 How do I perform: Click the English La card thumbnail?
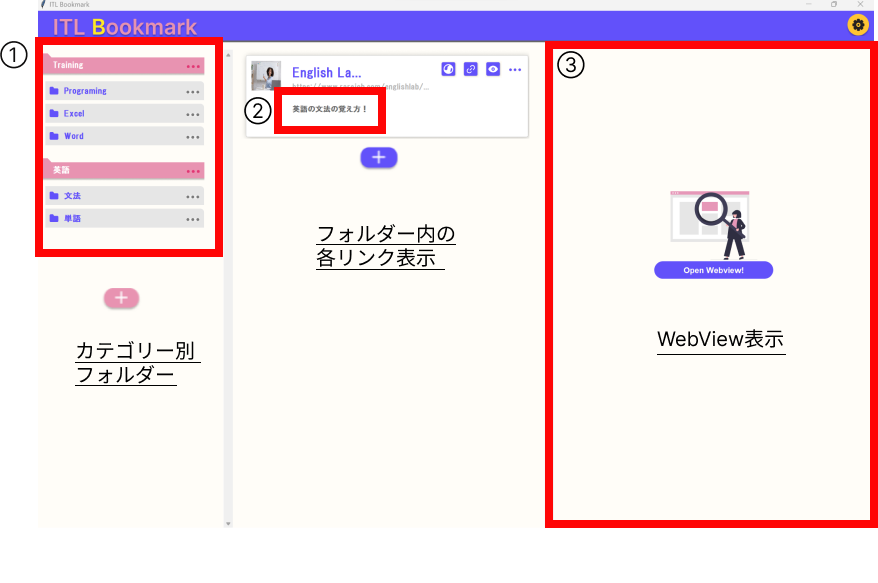click(266, 76)
